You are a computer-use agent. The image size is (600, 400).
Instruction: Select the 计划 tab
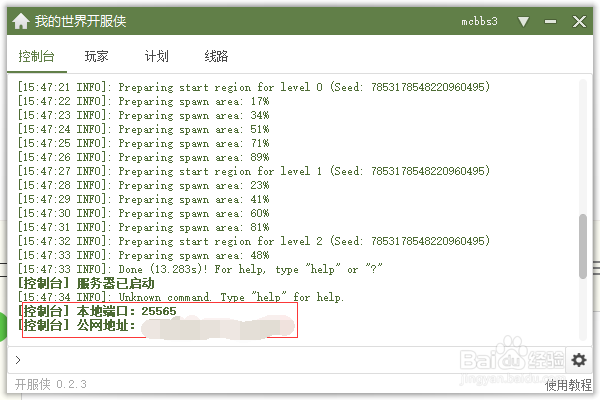coord(157,57)
